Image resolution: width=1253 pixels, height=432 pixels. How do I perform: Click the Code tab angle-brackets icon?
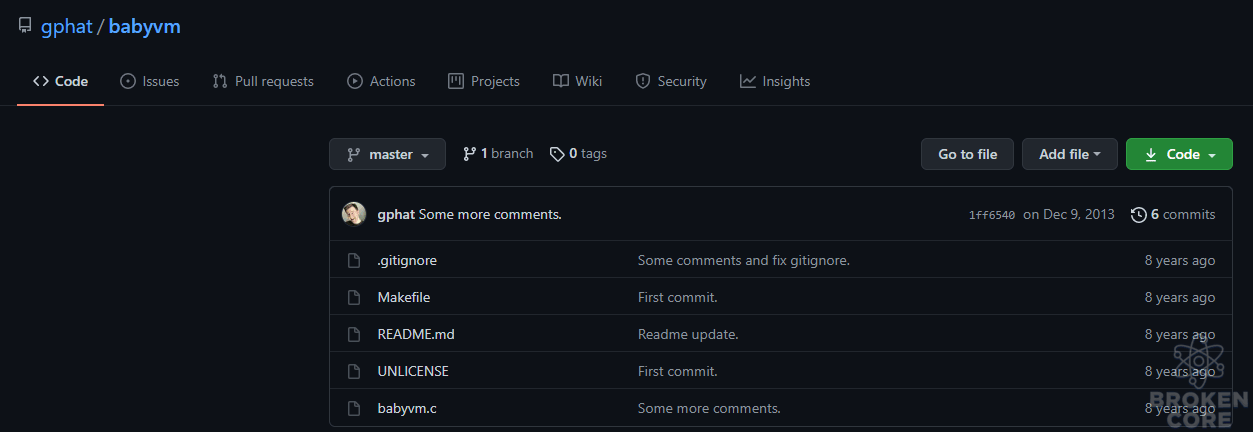41,81
